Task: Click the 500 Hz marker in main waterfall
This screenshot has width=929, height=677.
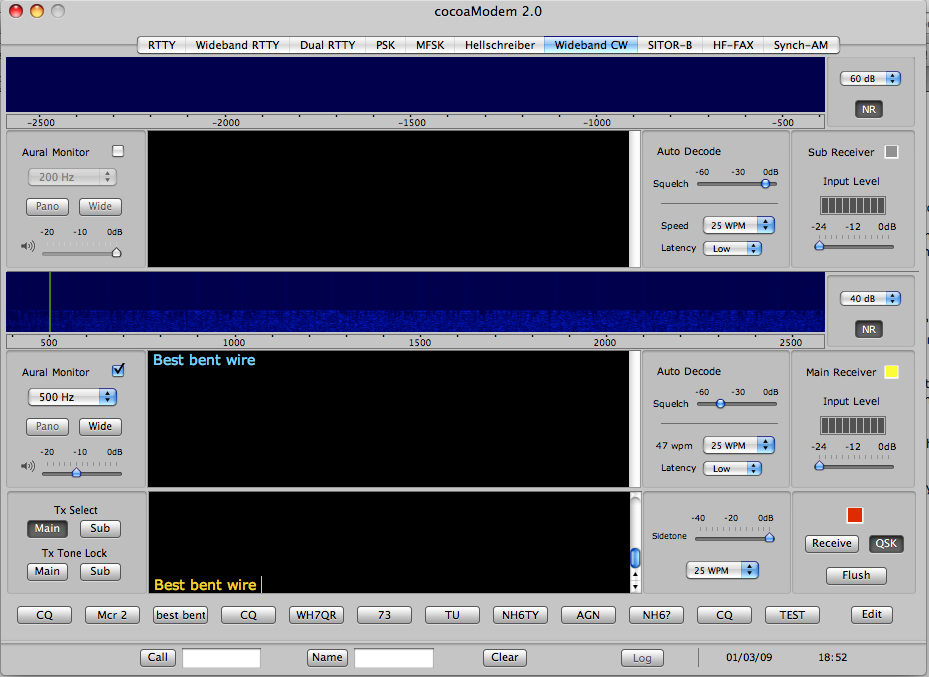Action: pyautogui.click(x=50, y=302)
